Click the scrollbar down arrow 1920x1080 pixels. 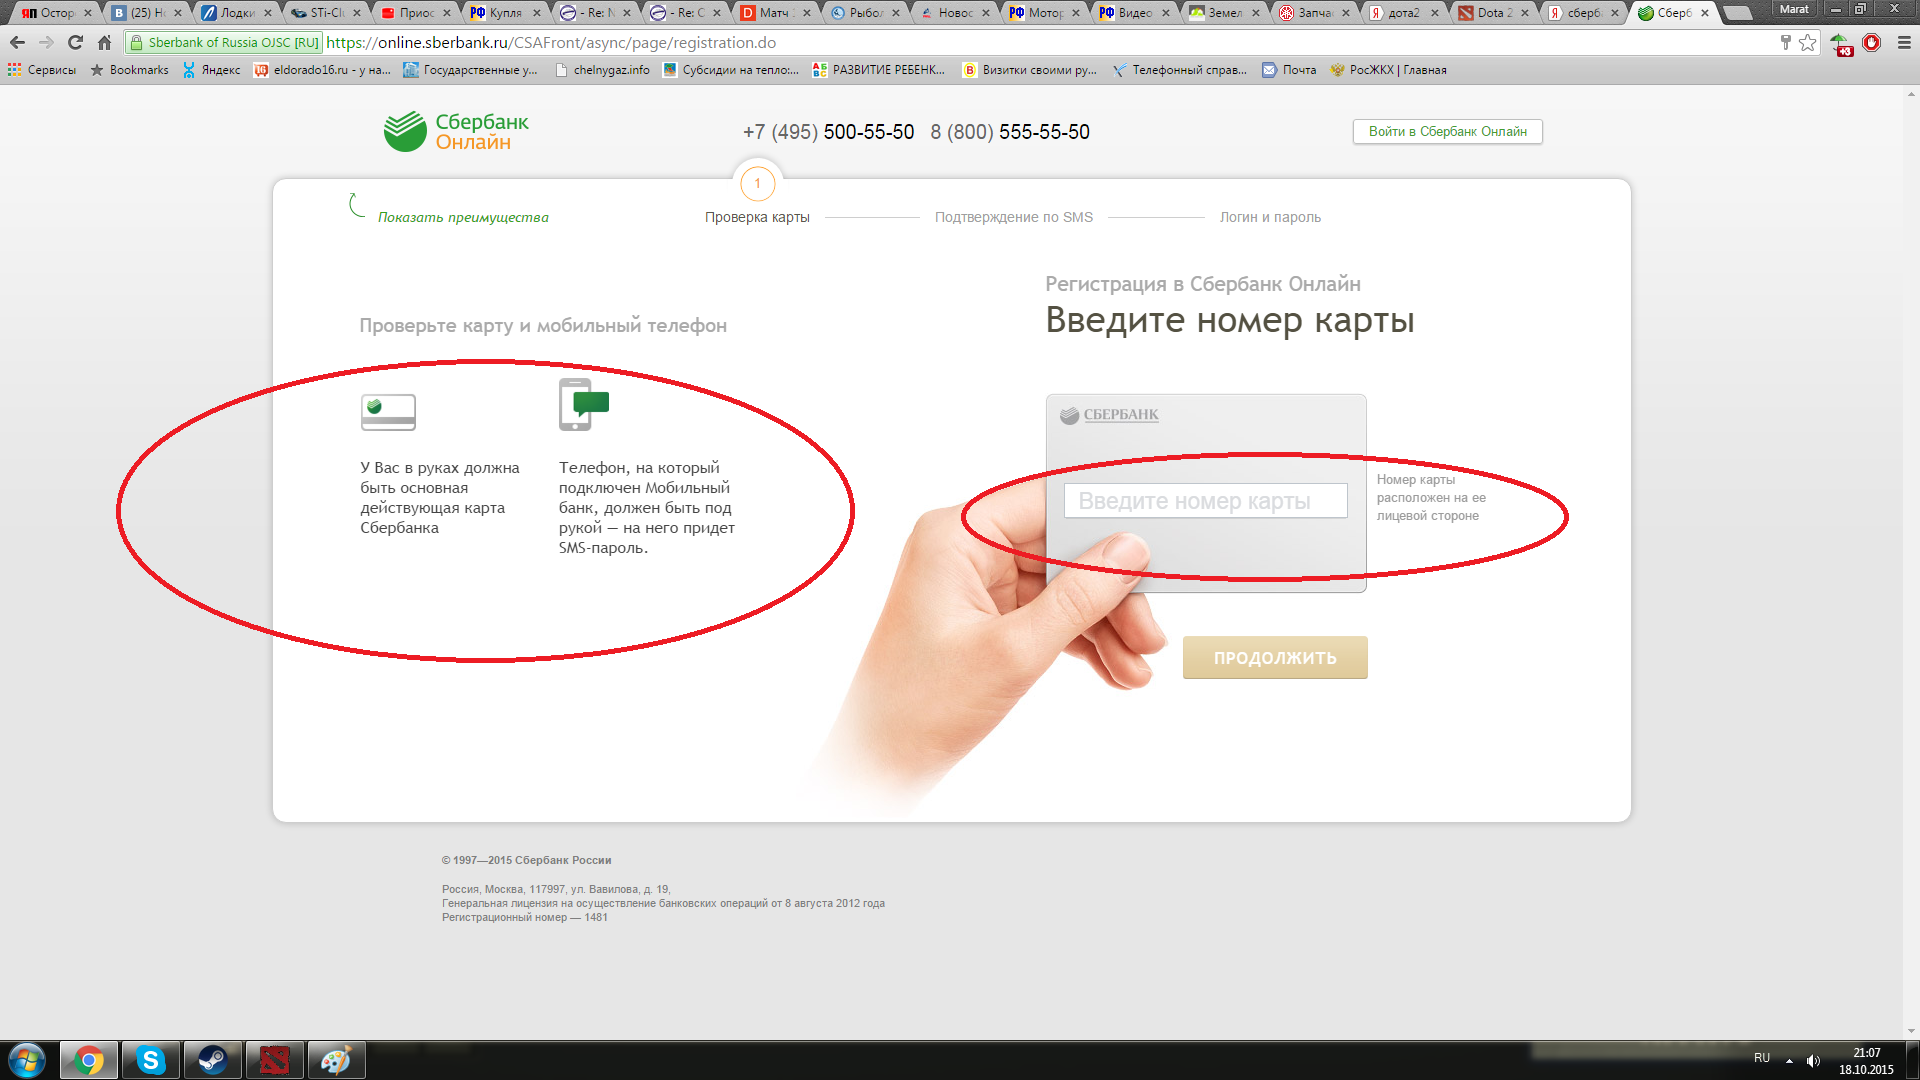(x=1911, y=1031)
